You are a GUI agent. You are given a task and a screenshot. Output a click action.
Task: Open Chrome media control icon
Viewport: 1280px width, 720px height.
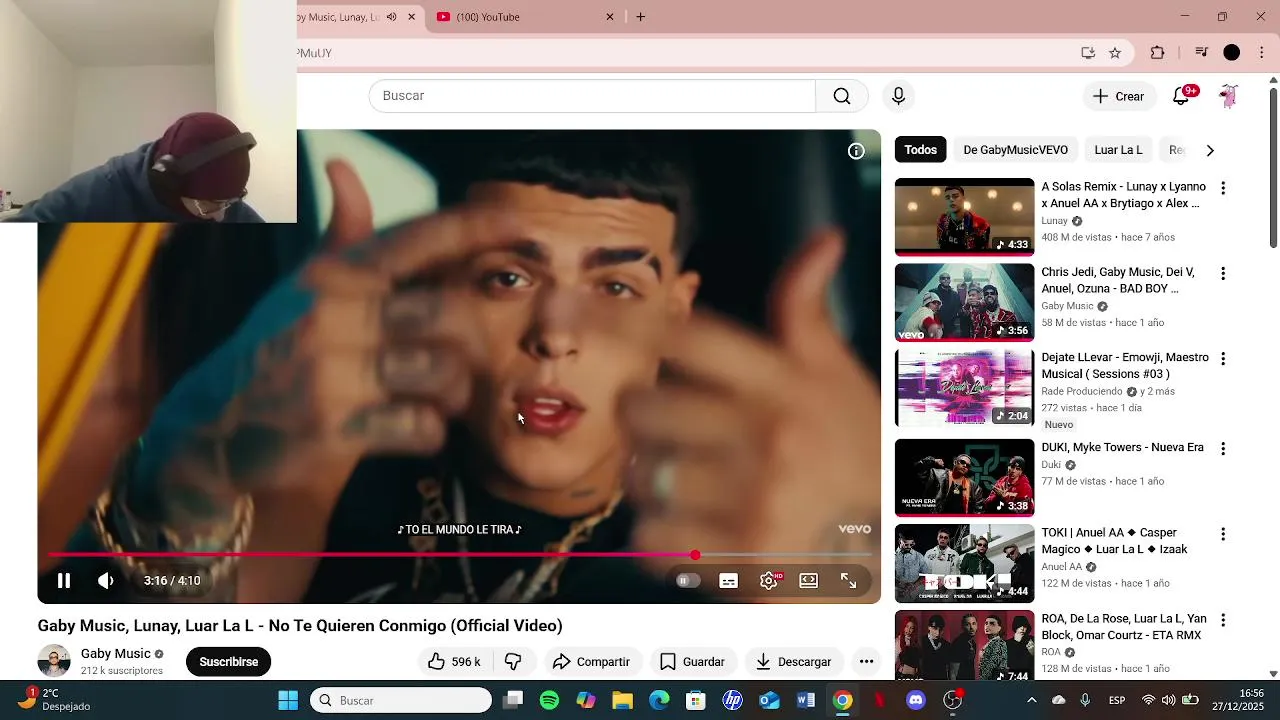pyautogui.click(x=1202, y=53)
